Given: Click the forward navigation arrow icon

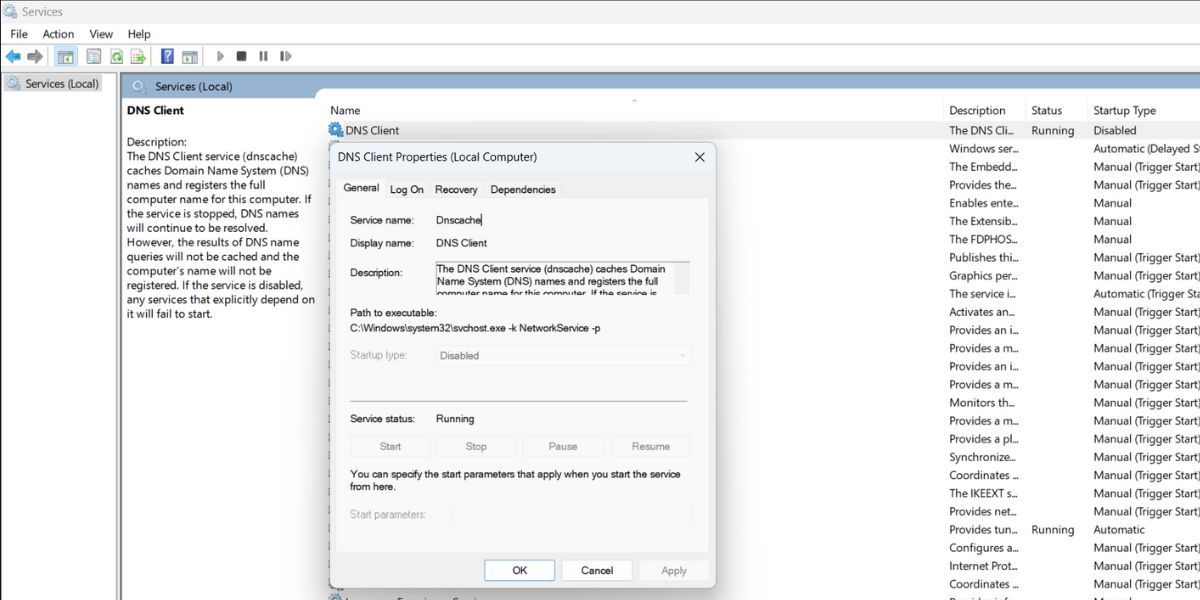Looking at the screenshot, I should (x=37, y=57).
